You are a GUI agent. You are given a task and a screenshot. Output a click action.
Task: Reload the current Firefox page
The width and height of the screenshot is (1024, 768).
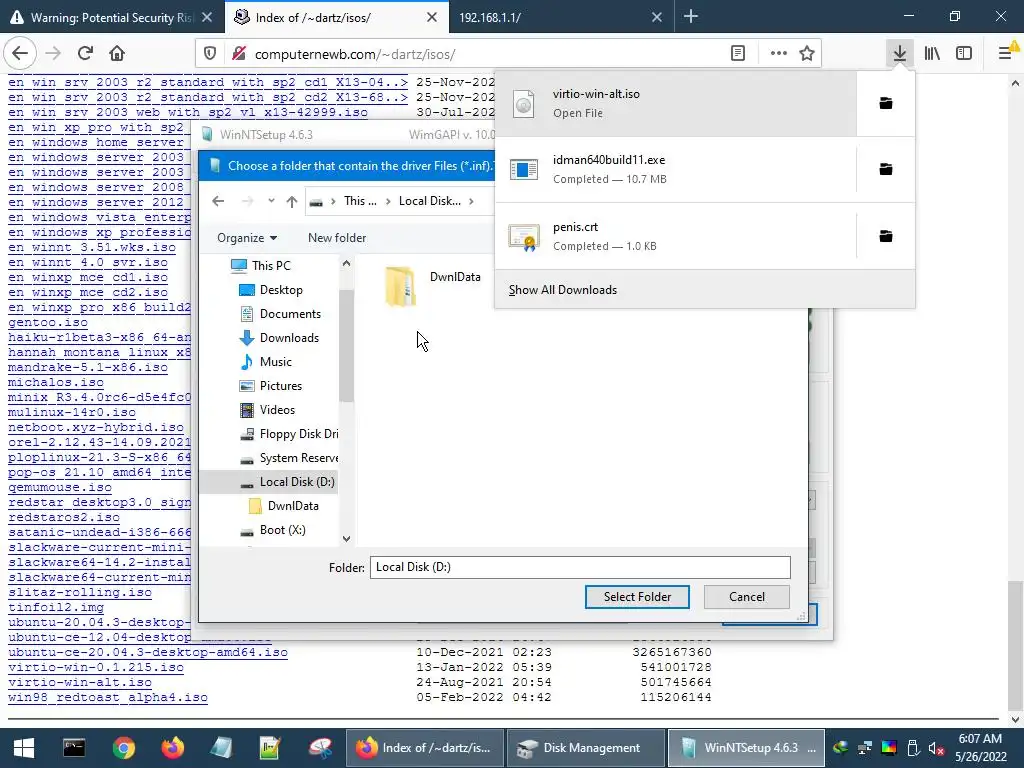[85, 54]
